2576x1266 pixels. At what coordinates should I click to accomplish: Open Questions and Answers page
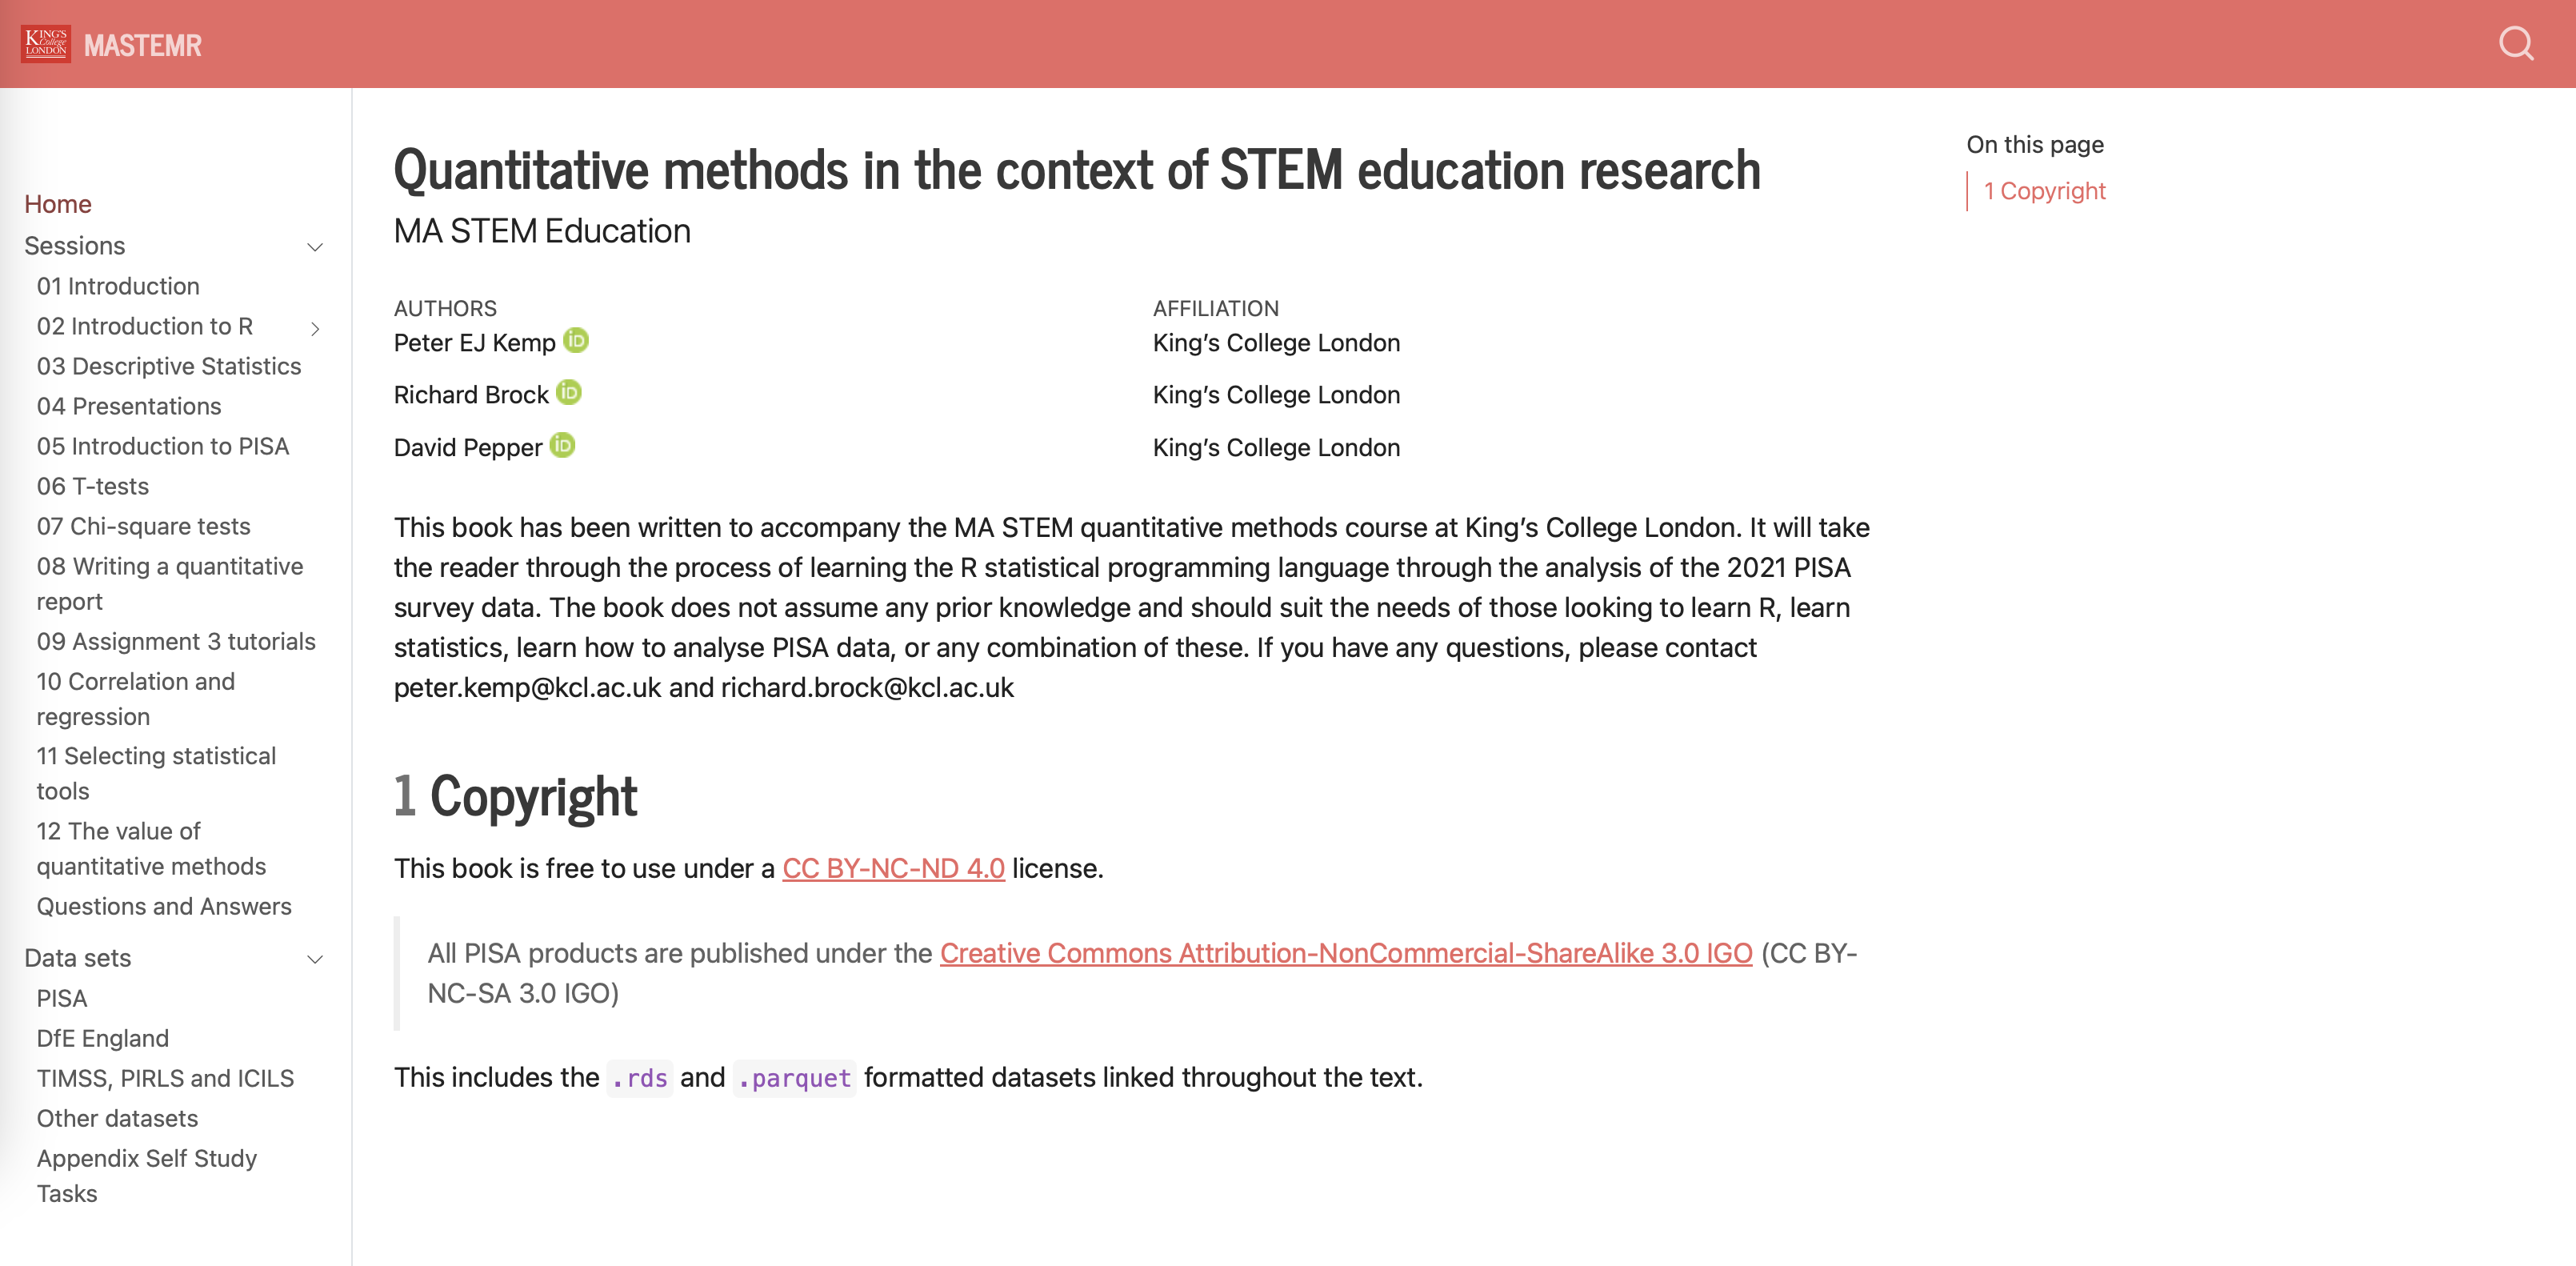tap(164, 906)
